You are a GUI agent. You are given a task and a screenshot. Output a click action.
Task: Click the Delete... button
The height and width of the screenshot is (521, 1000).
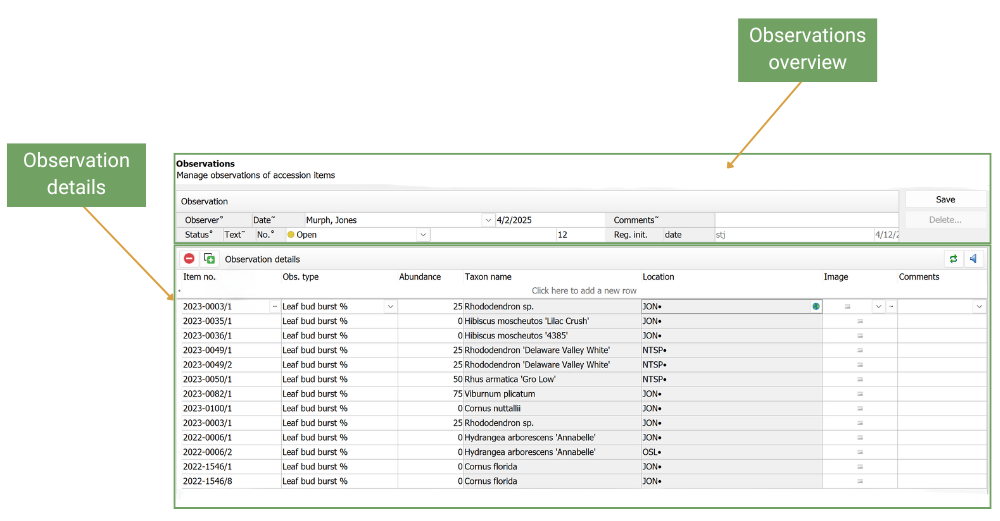pos(945,220)
